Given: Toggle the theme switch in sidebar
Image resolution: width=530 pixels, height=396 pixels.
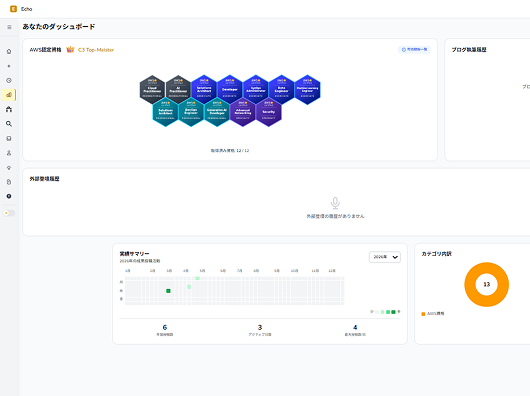Looking at the screenshot, I should (x=9, y=213).
